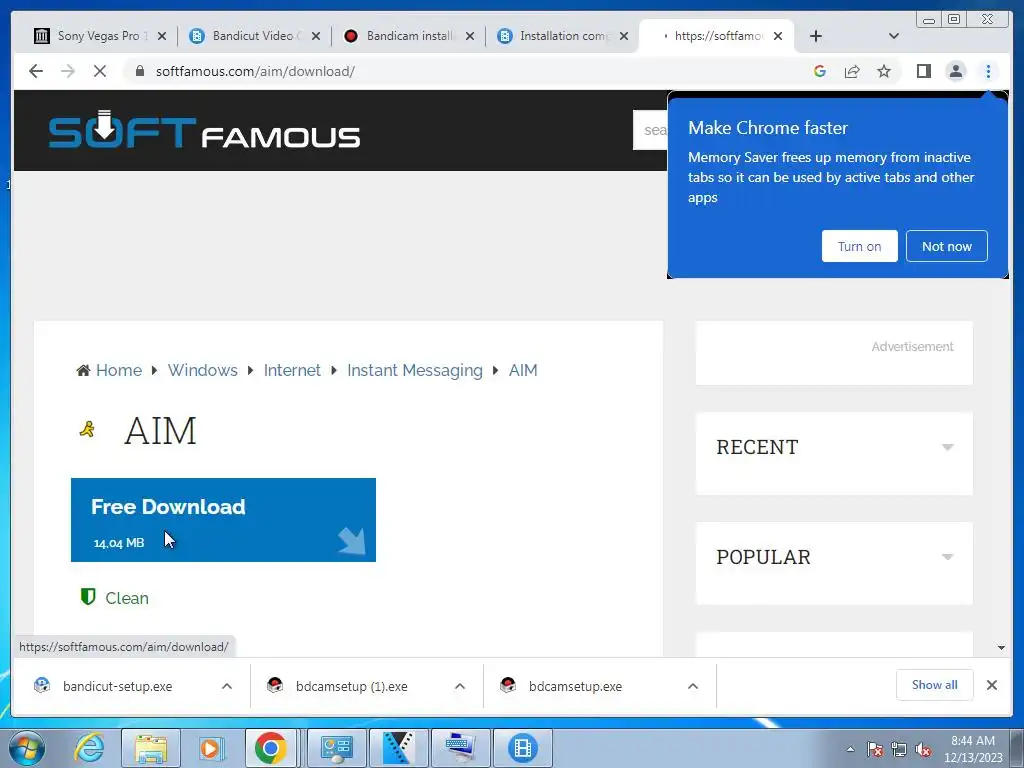
Task: Open the Instant Messaging breadcrumb link
Action: [415, 370]
